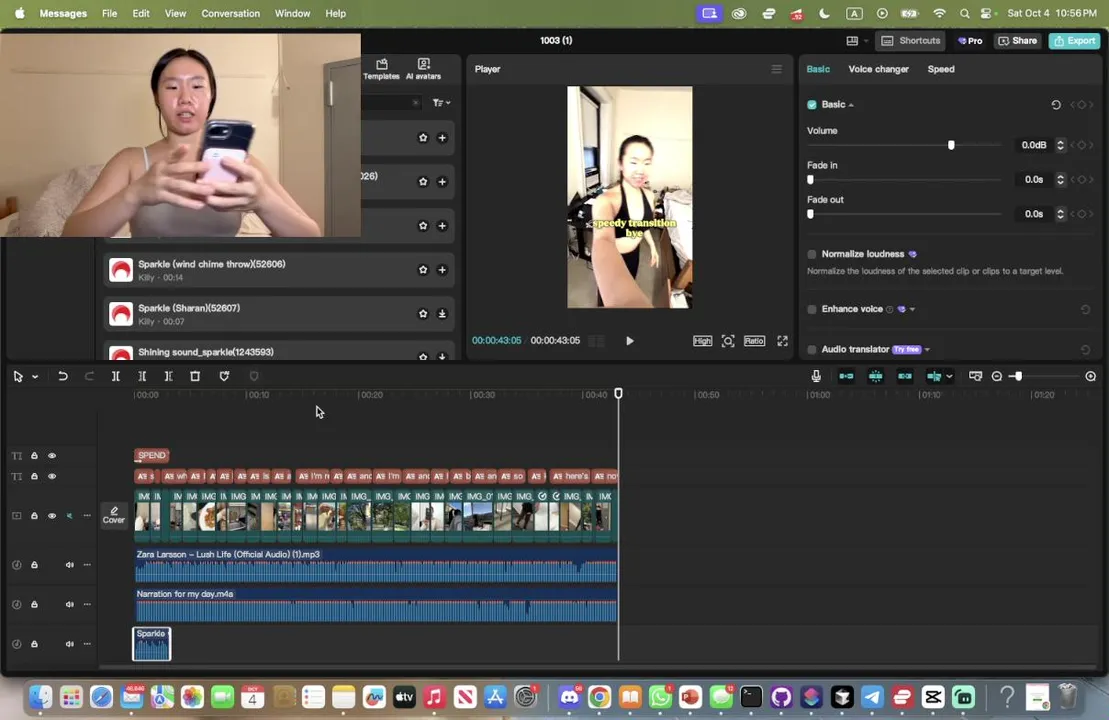Hide the main video track

pos(52,516)
